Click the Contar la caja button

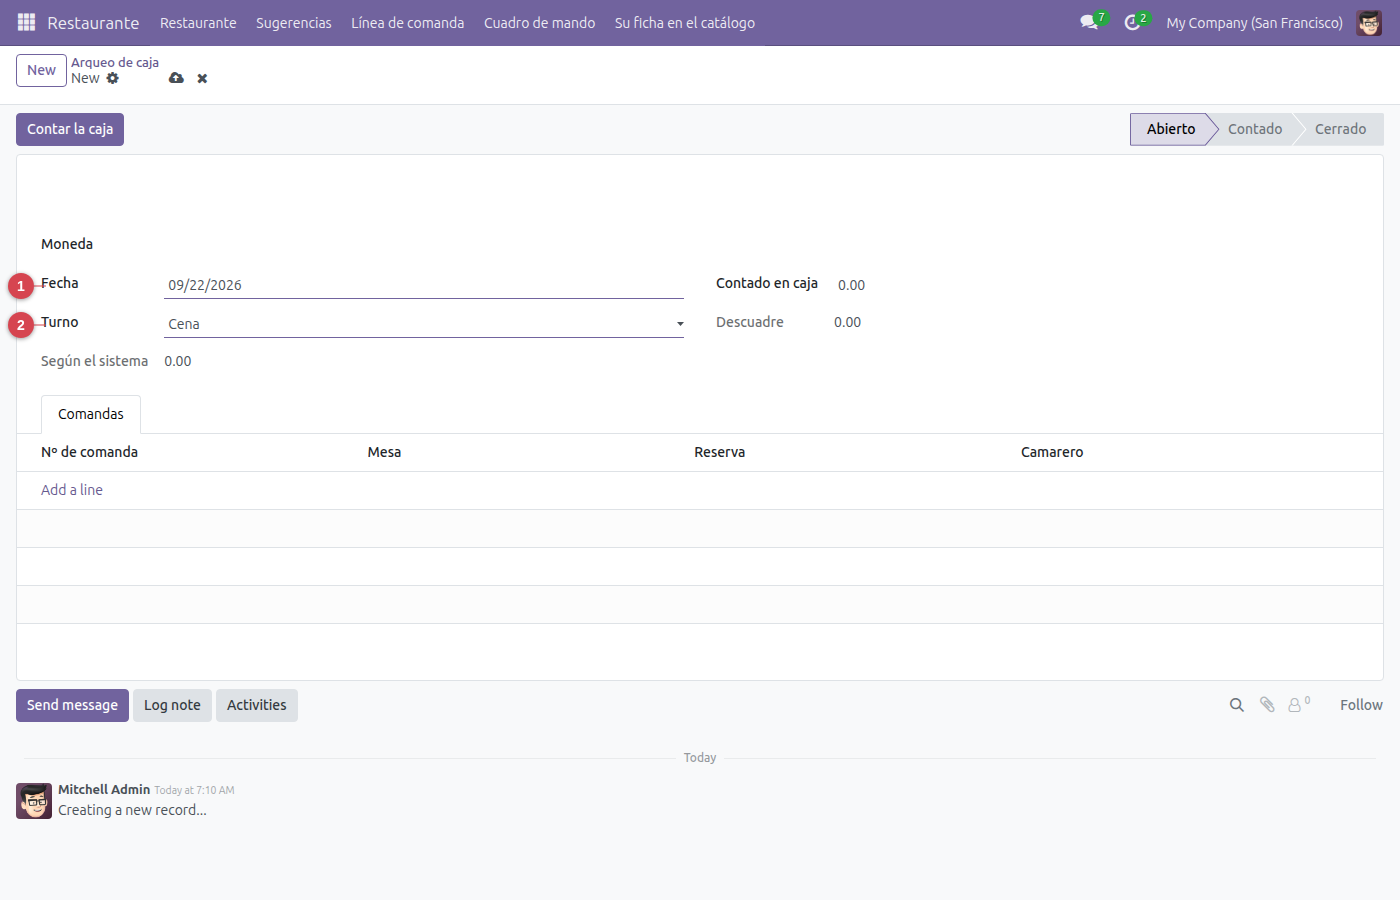[x=70, y=129]
